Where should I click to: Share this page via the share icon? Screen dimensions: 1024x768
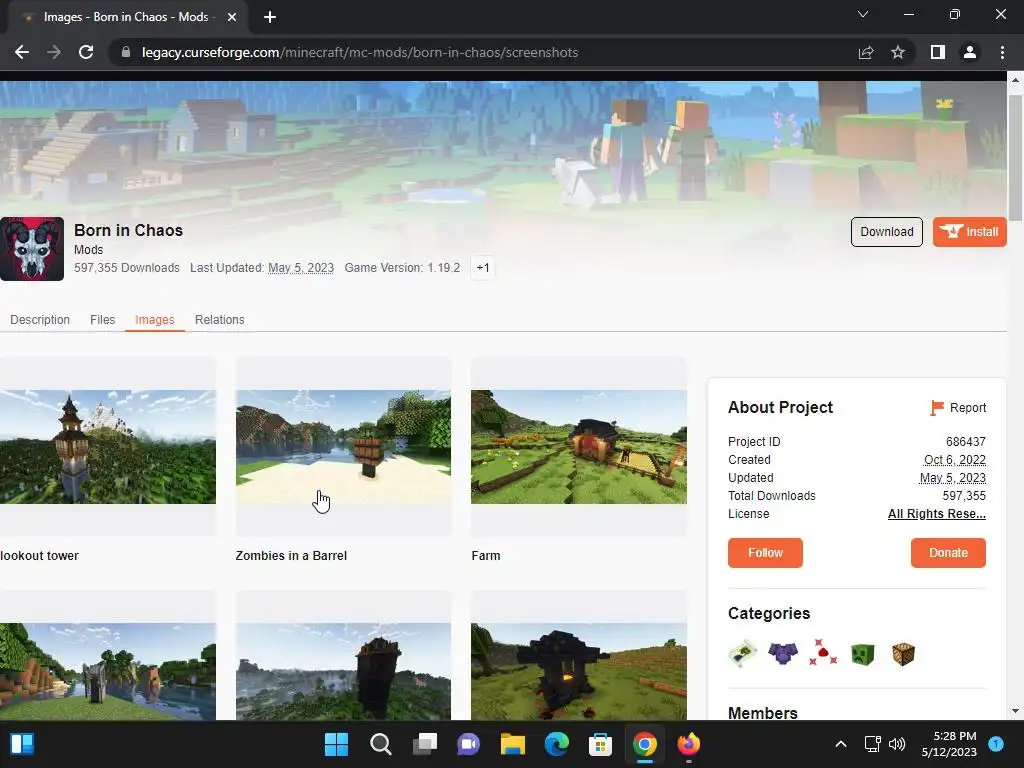[x=866, y=52]
